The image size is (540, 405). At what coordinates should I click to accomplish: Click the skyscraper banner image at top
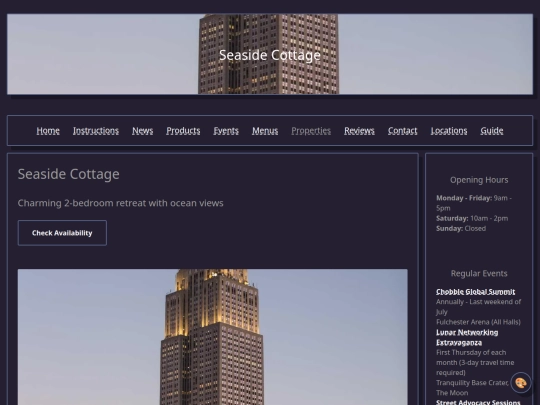coord(270,54)
